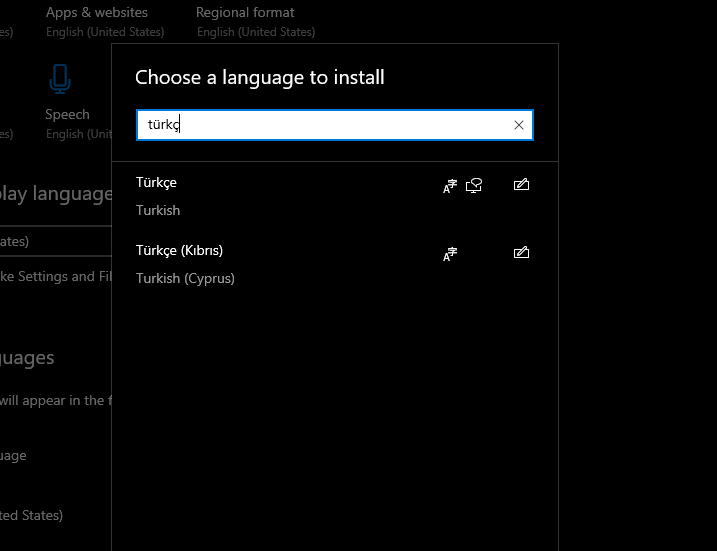717x551 pixels.
Task: Select Türkçe (Kıbrıs) from the list
Action: point(179,250)
